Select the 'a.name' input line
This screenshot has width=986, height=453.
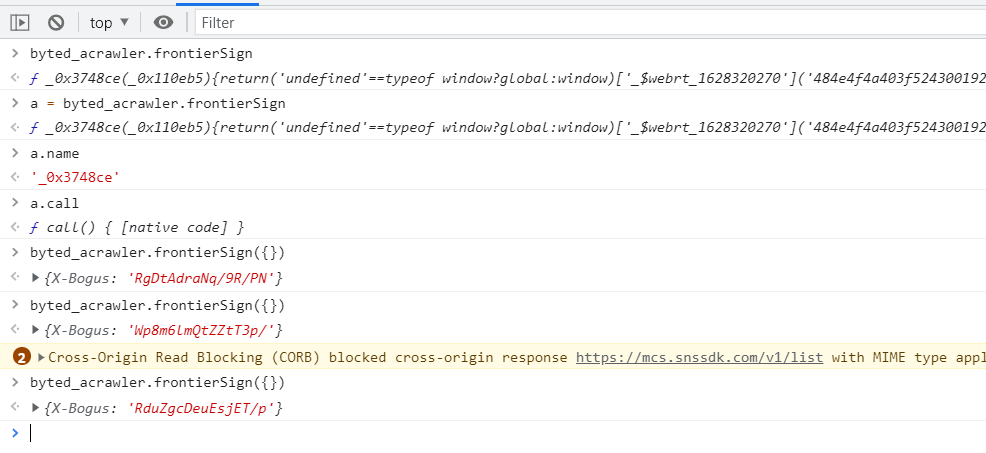pyautogui.click(x=55, y=154)
